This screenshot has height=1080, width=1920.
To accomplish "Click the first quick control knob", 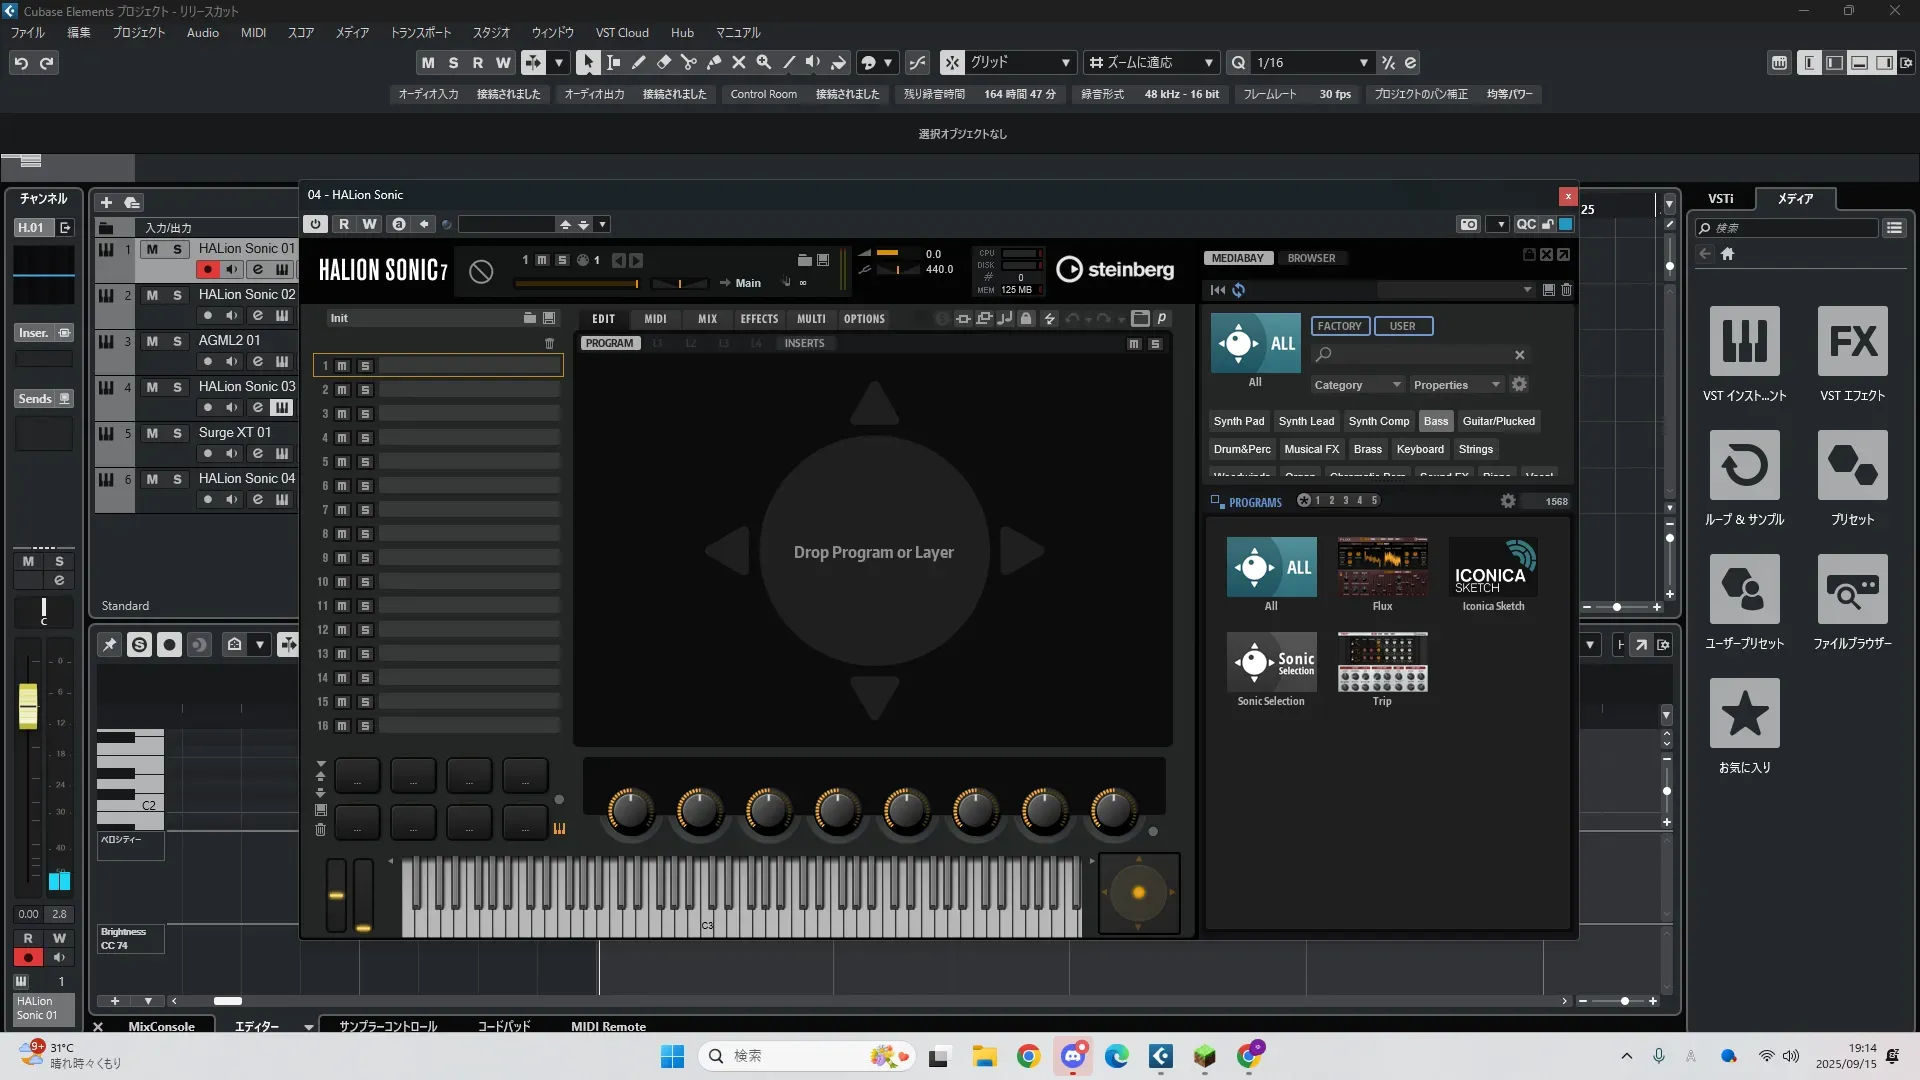I will (x=630, y=811).
